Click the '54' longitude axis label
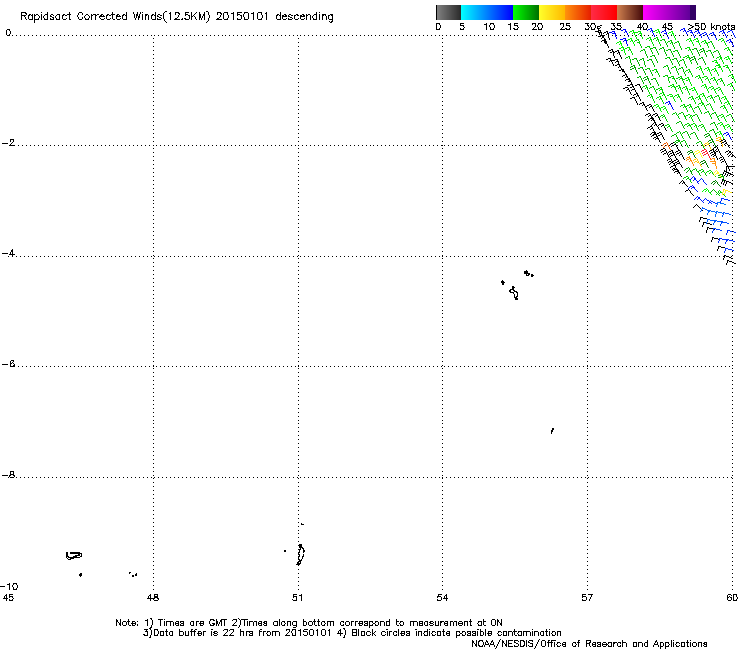Screen dimensions: 740x650 tap(442, 598)
